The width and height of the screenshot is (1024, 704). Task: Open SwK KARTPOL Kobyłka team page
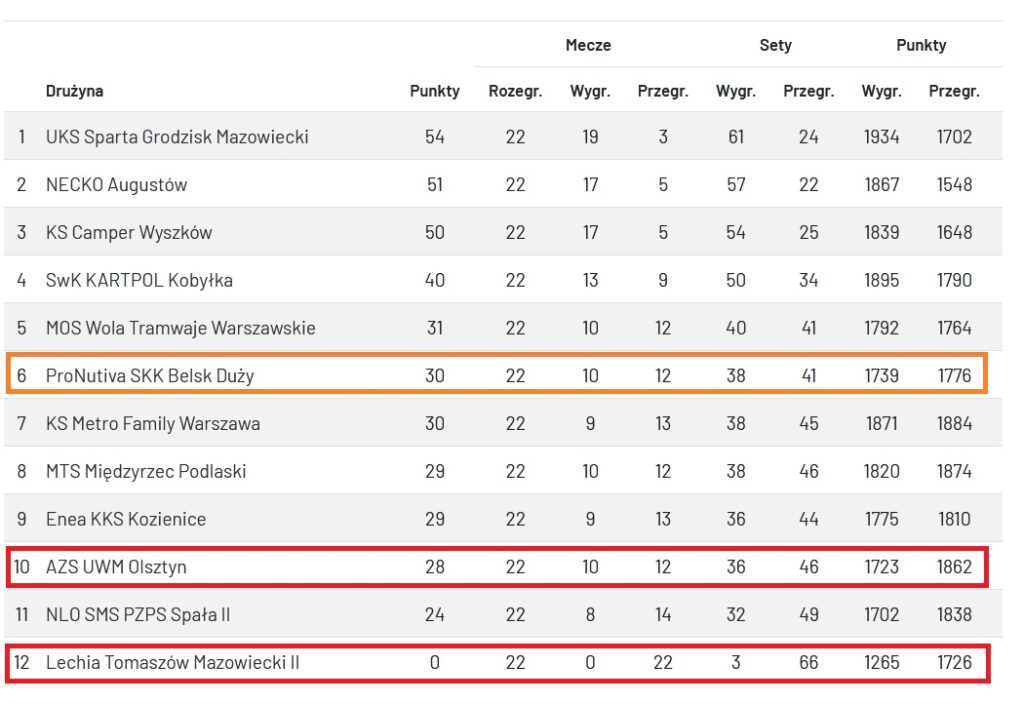139,281
